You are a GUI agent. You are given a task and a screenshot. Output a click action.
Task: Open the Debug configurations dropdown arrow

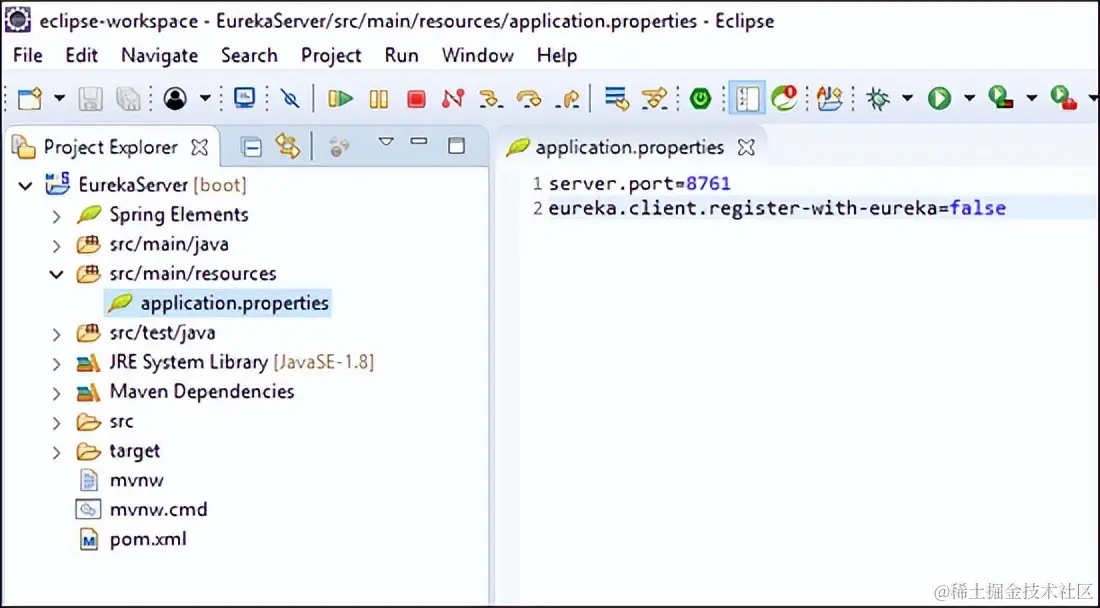(907, 98)
